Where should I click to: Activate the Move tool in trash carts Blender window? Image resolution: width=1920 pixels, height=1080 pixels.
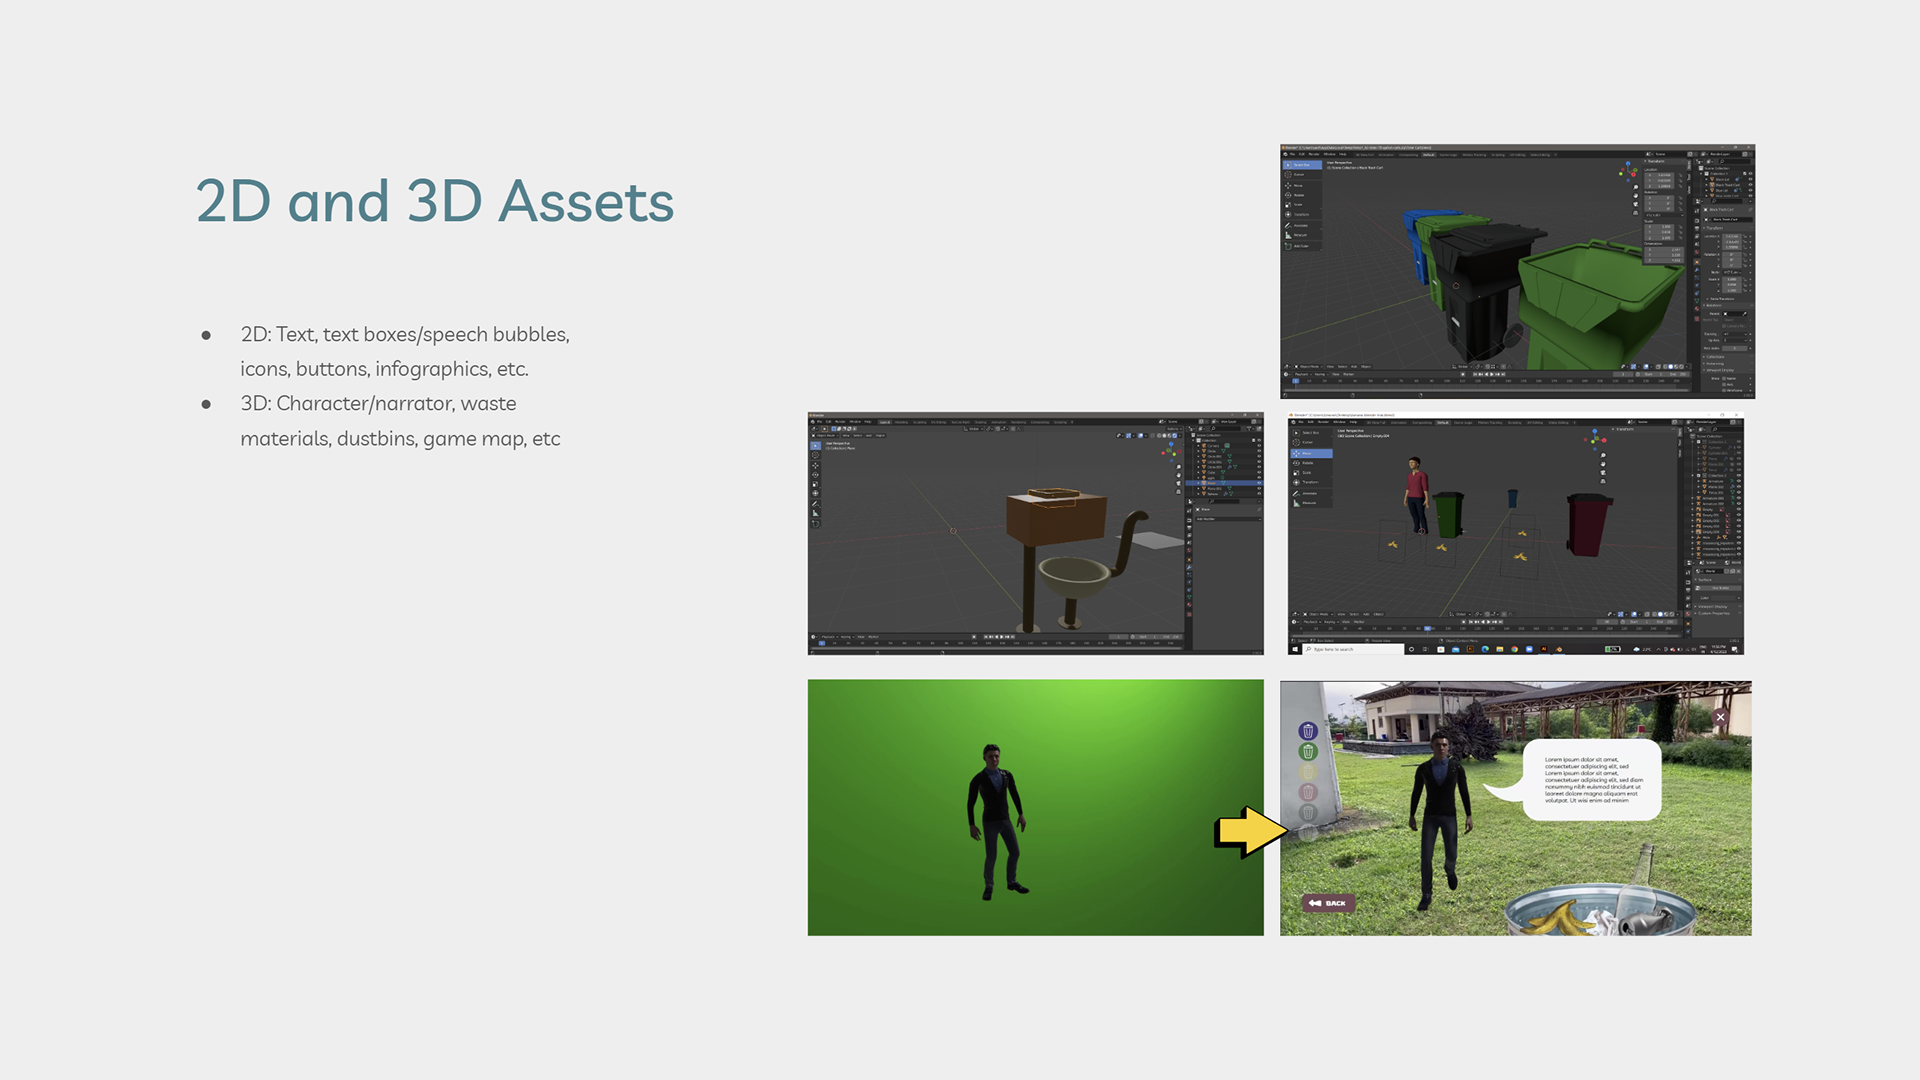click(x=1302, y=186)
